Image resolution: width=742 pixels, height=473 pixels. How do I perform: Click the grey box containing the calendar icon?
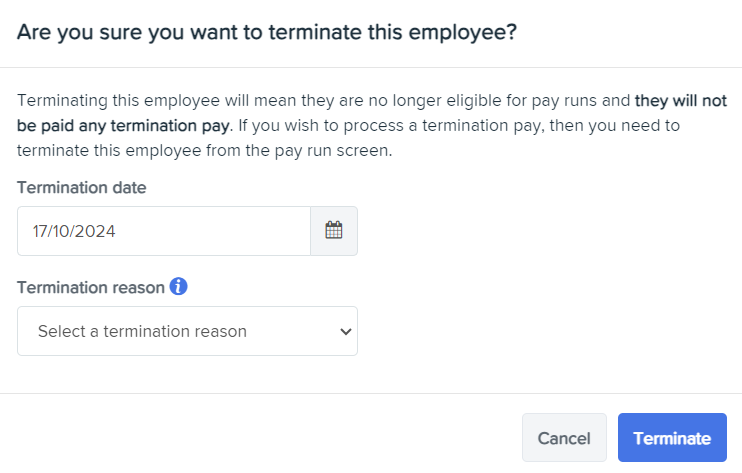pos(334,231)
